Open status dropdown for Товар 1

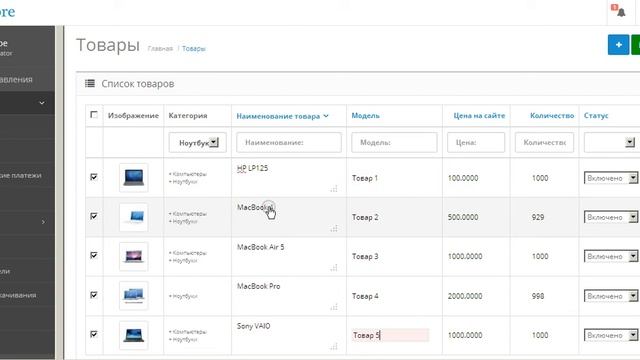pos(611,178)
